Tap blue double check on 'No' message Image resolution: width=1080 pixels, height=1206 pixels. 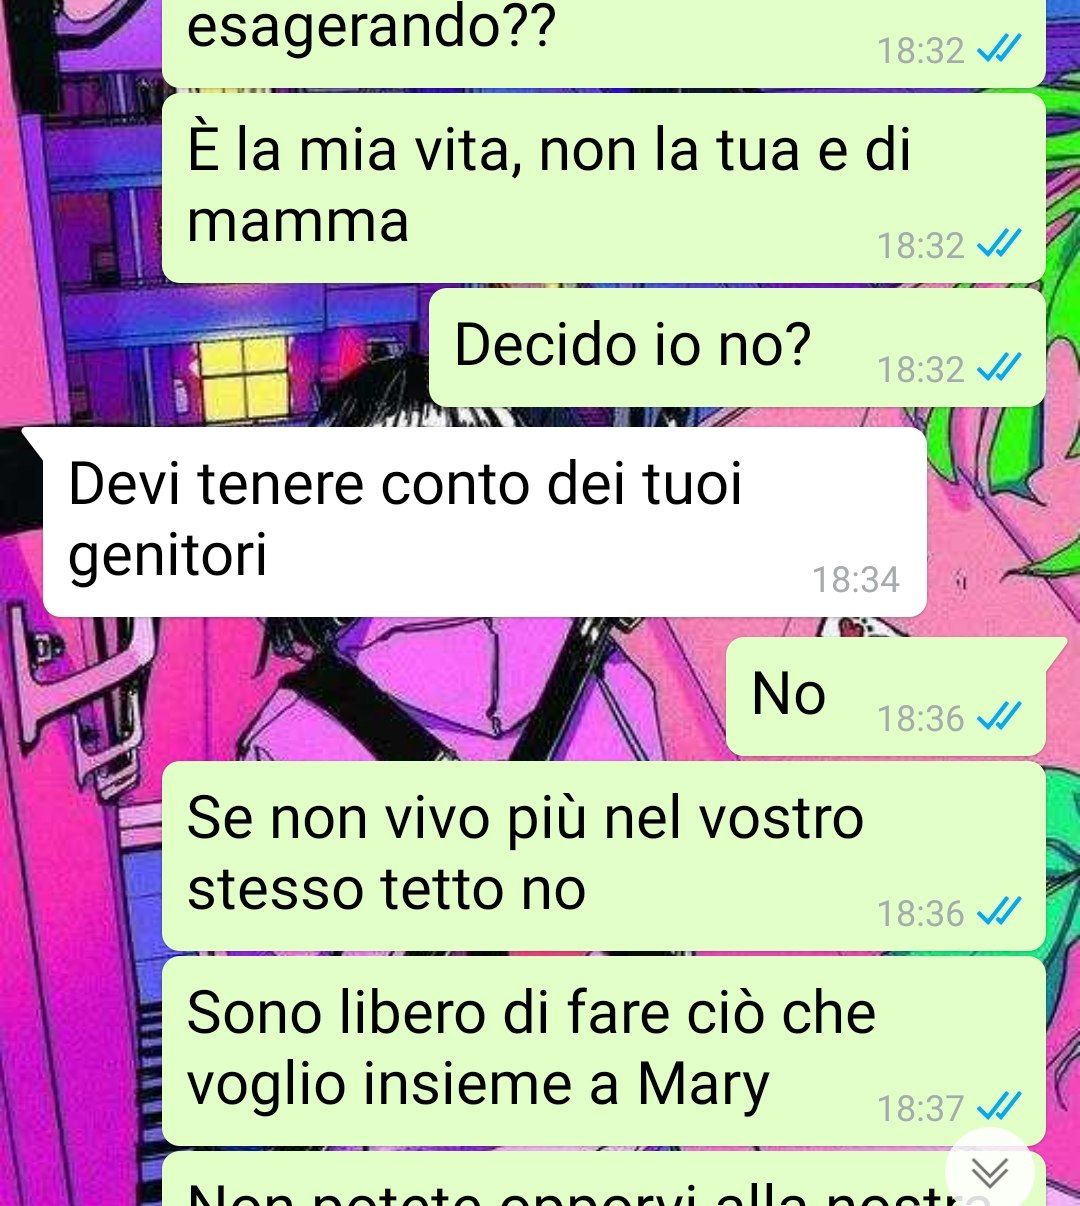[x=998, y=717]
